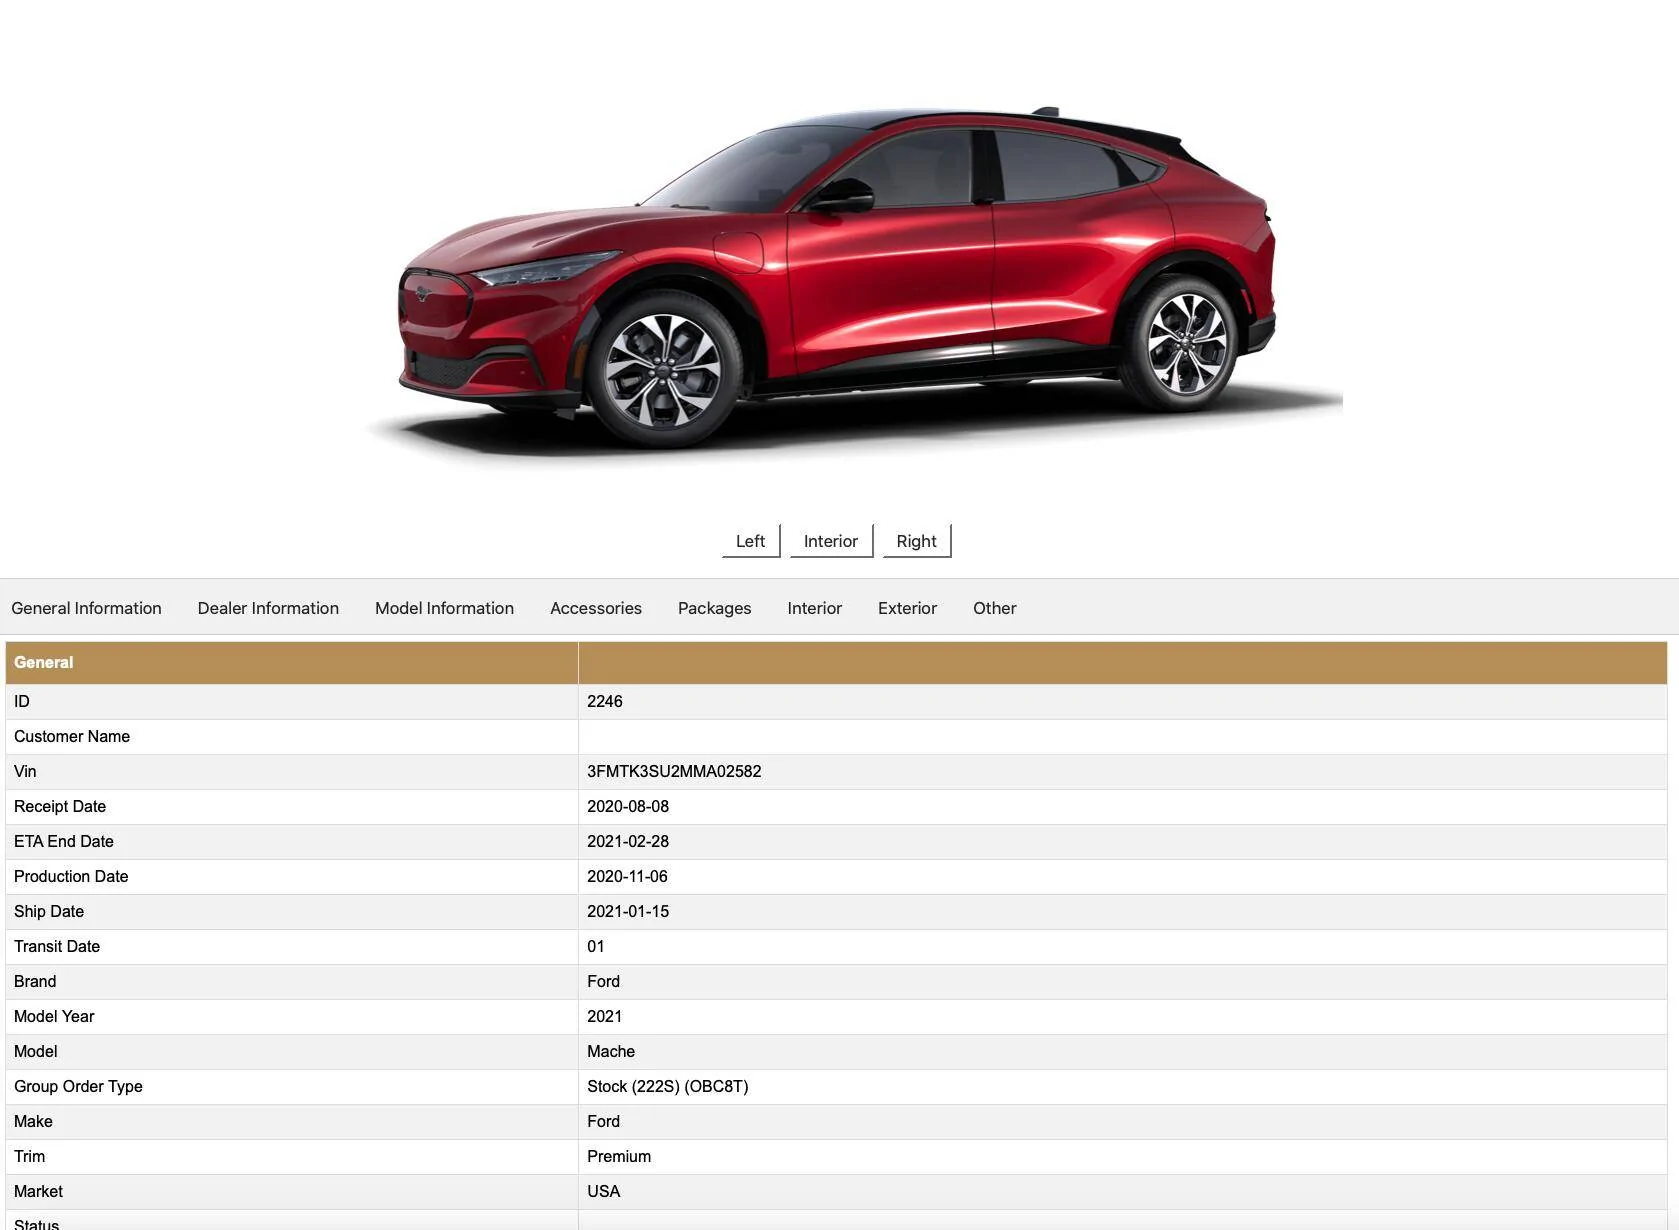The image size is (1679, 1230).
Task: Click the Stock (222S) (OBC8T) value
Action: pyautogui.click(x=667, y=1086)
